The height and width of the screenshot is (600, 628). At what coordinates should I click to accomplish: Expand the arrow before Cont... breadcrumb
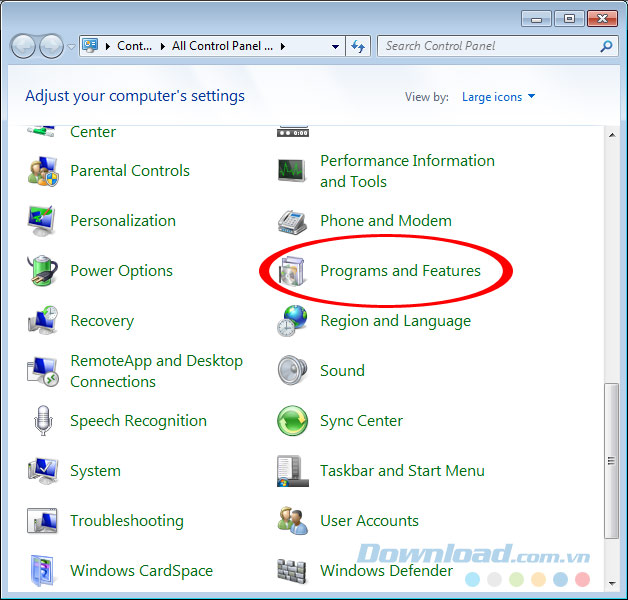coord(107,46)
